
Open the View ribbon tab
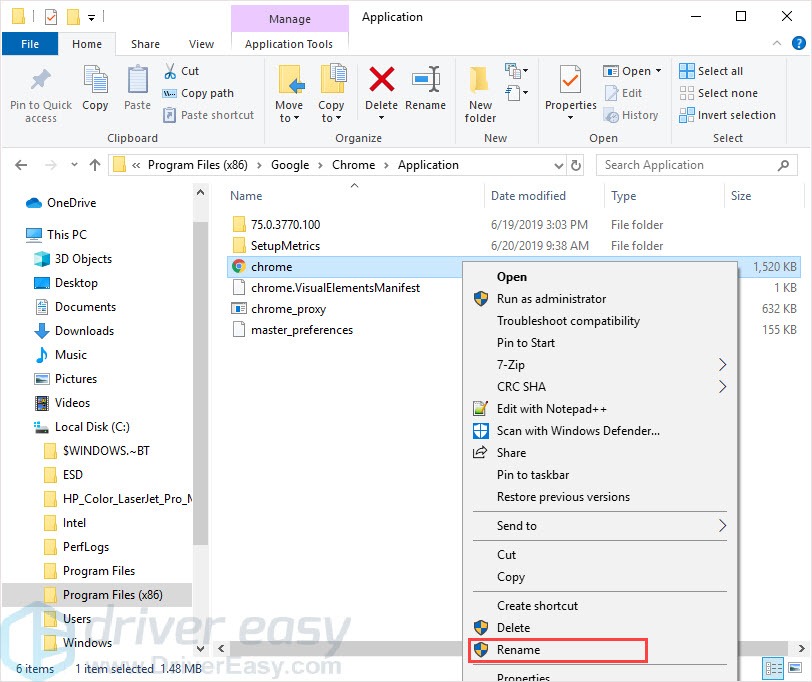click(201, 44)
